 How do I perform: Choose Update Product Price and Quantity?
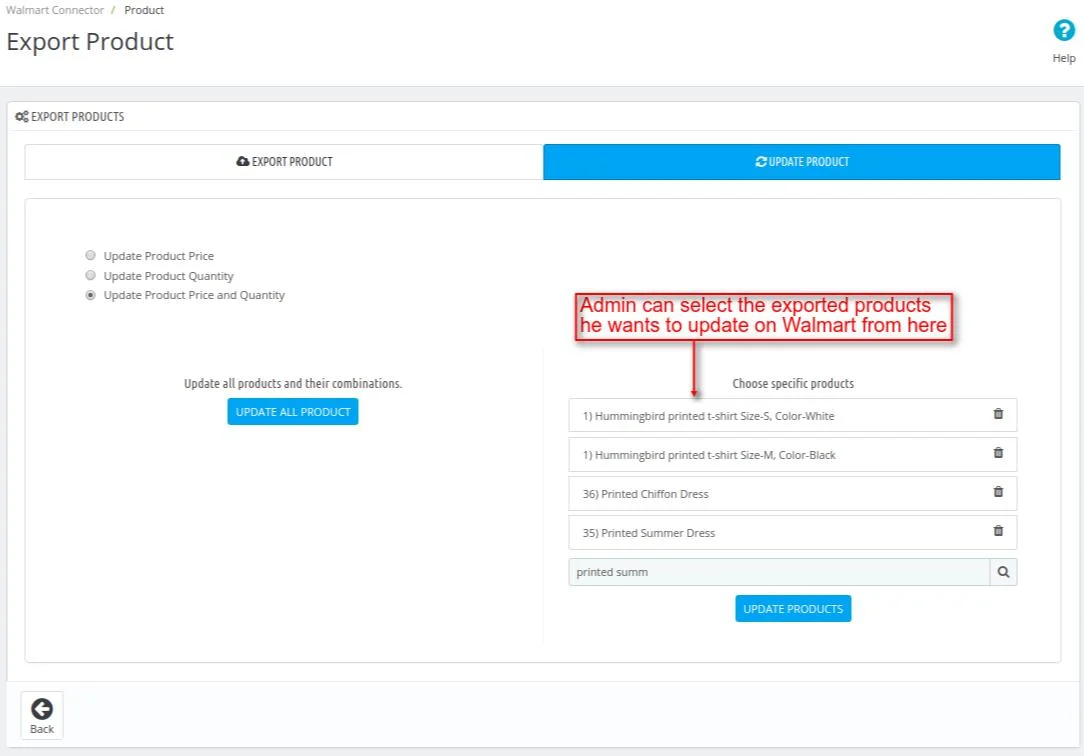click(x=91, y=295)
